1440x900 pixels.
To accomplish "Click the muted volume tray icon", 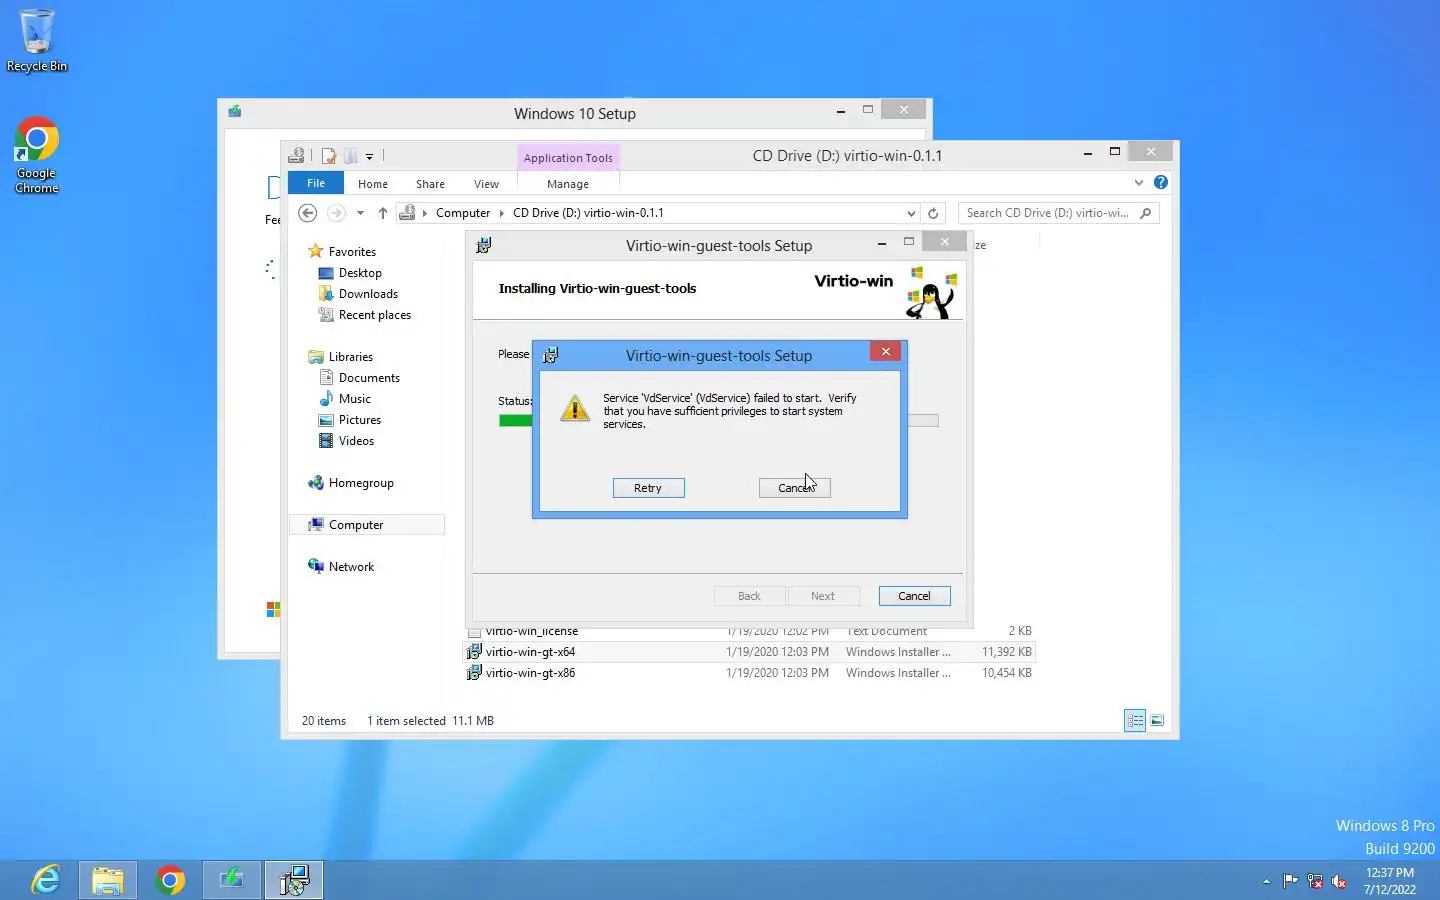I will click(x=1339, y=881).
